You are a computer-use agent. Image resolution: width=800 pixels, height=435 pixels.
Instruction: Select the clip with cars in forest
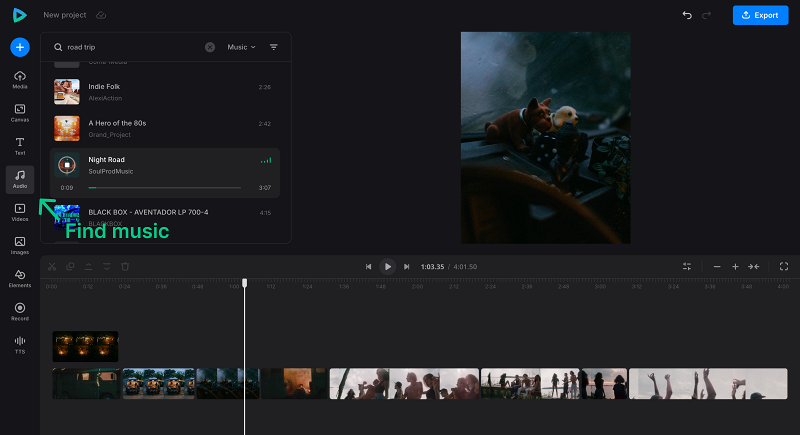click(159, 383)
